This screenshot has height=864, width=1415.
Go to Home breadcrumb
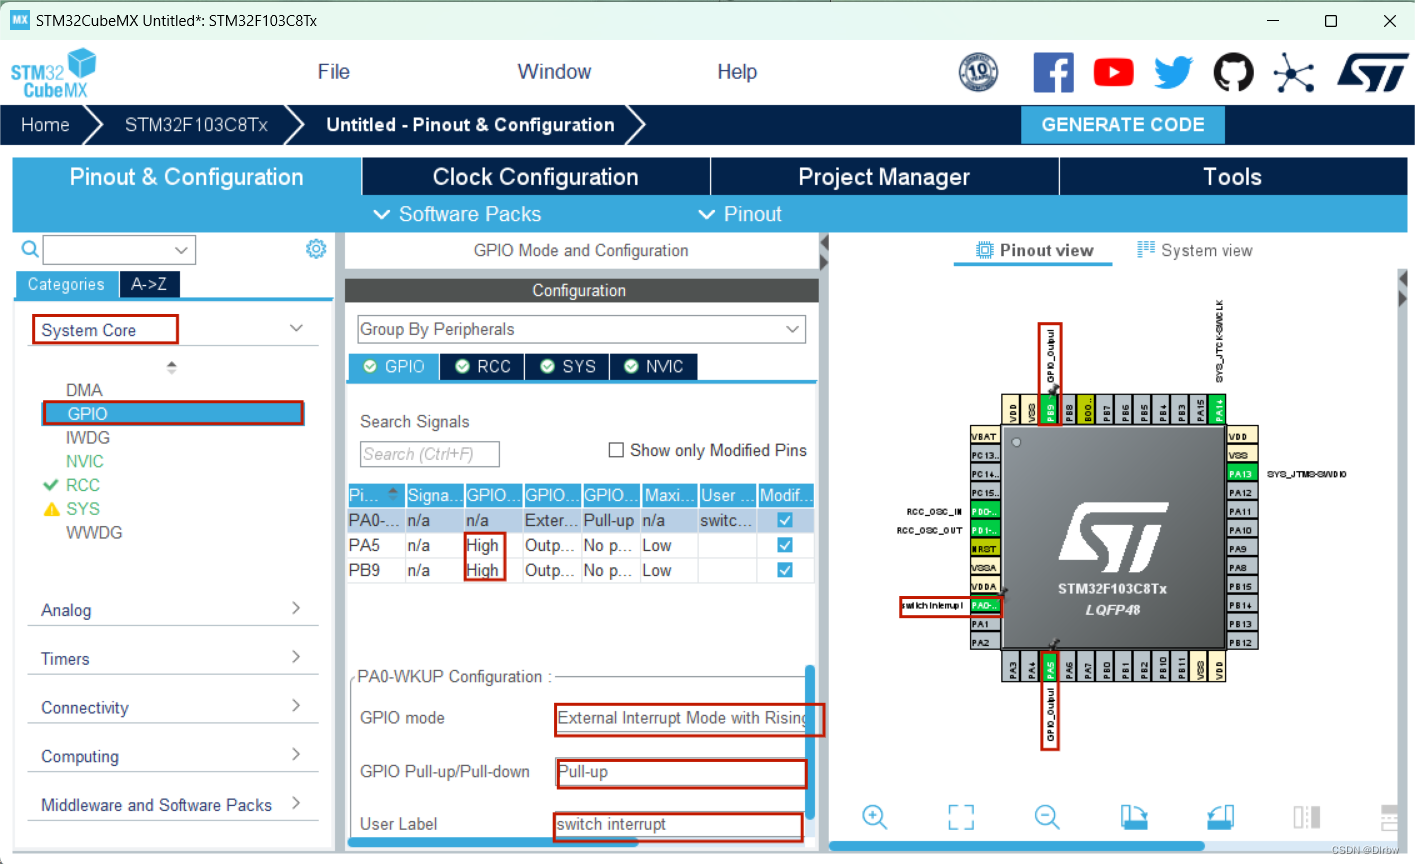(x=46, y=125)
